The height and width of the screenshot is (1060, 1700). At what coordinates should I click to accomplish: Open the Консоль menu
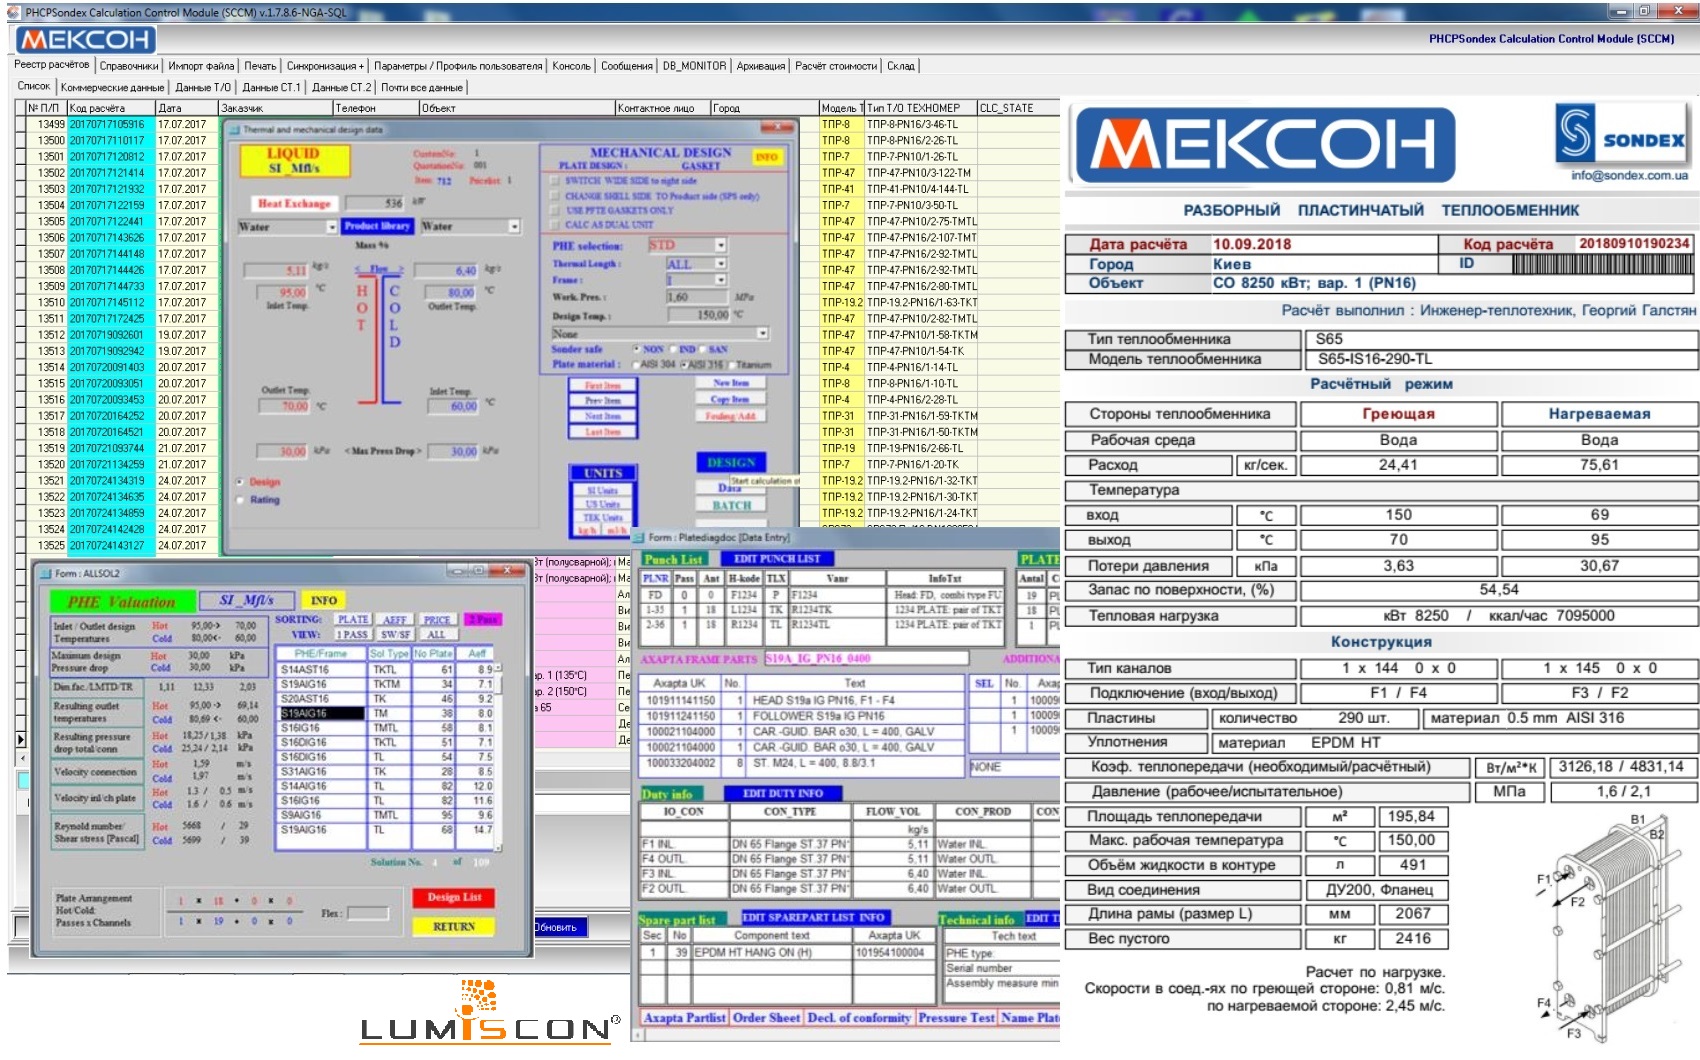pyautogui.click(x=571, y=66)
